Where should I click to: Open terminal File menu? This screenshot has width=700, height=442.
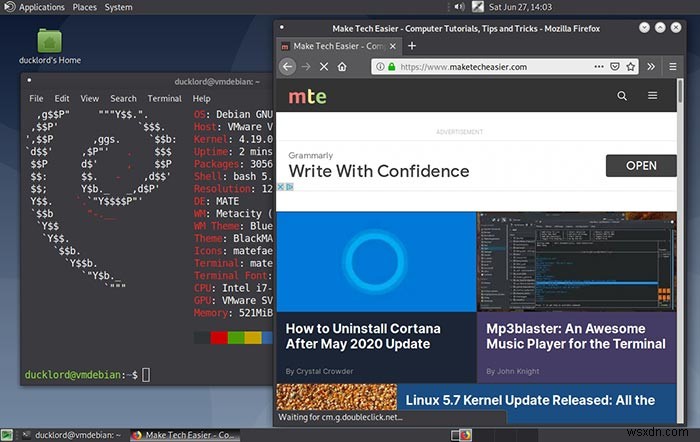[36, 98]
